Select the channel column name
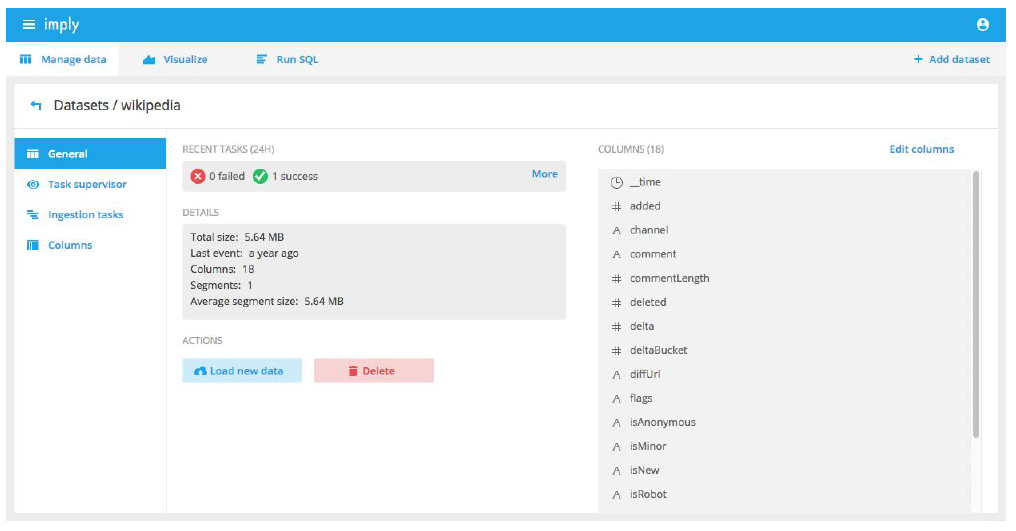This screenshot has width=1016, height=531. (649, 230)
